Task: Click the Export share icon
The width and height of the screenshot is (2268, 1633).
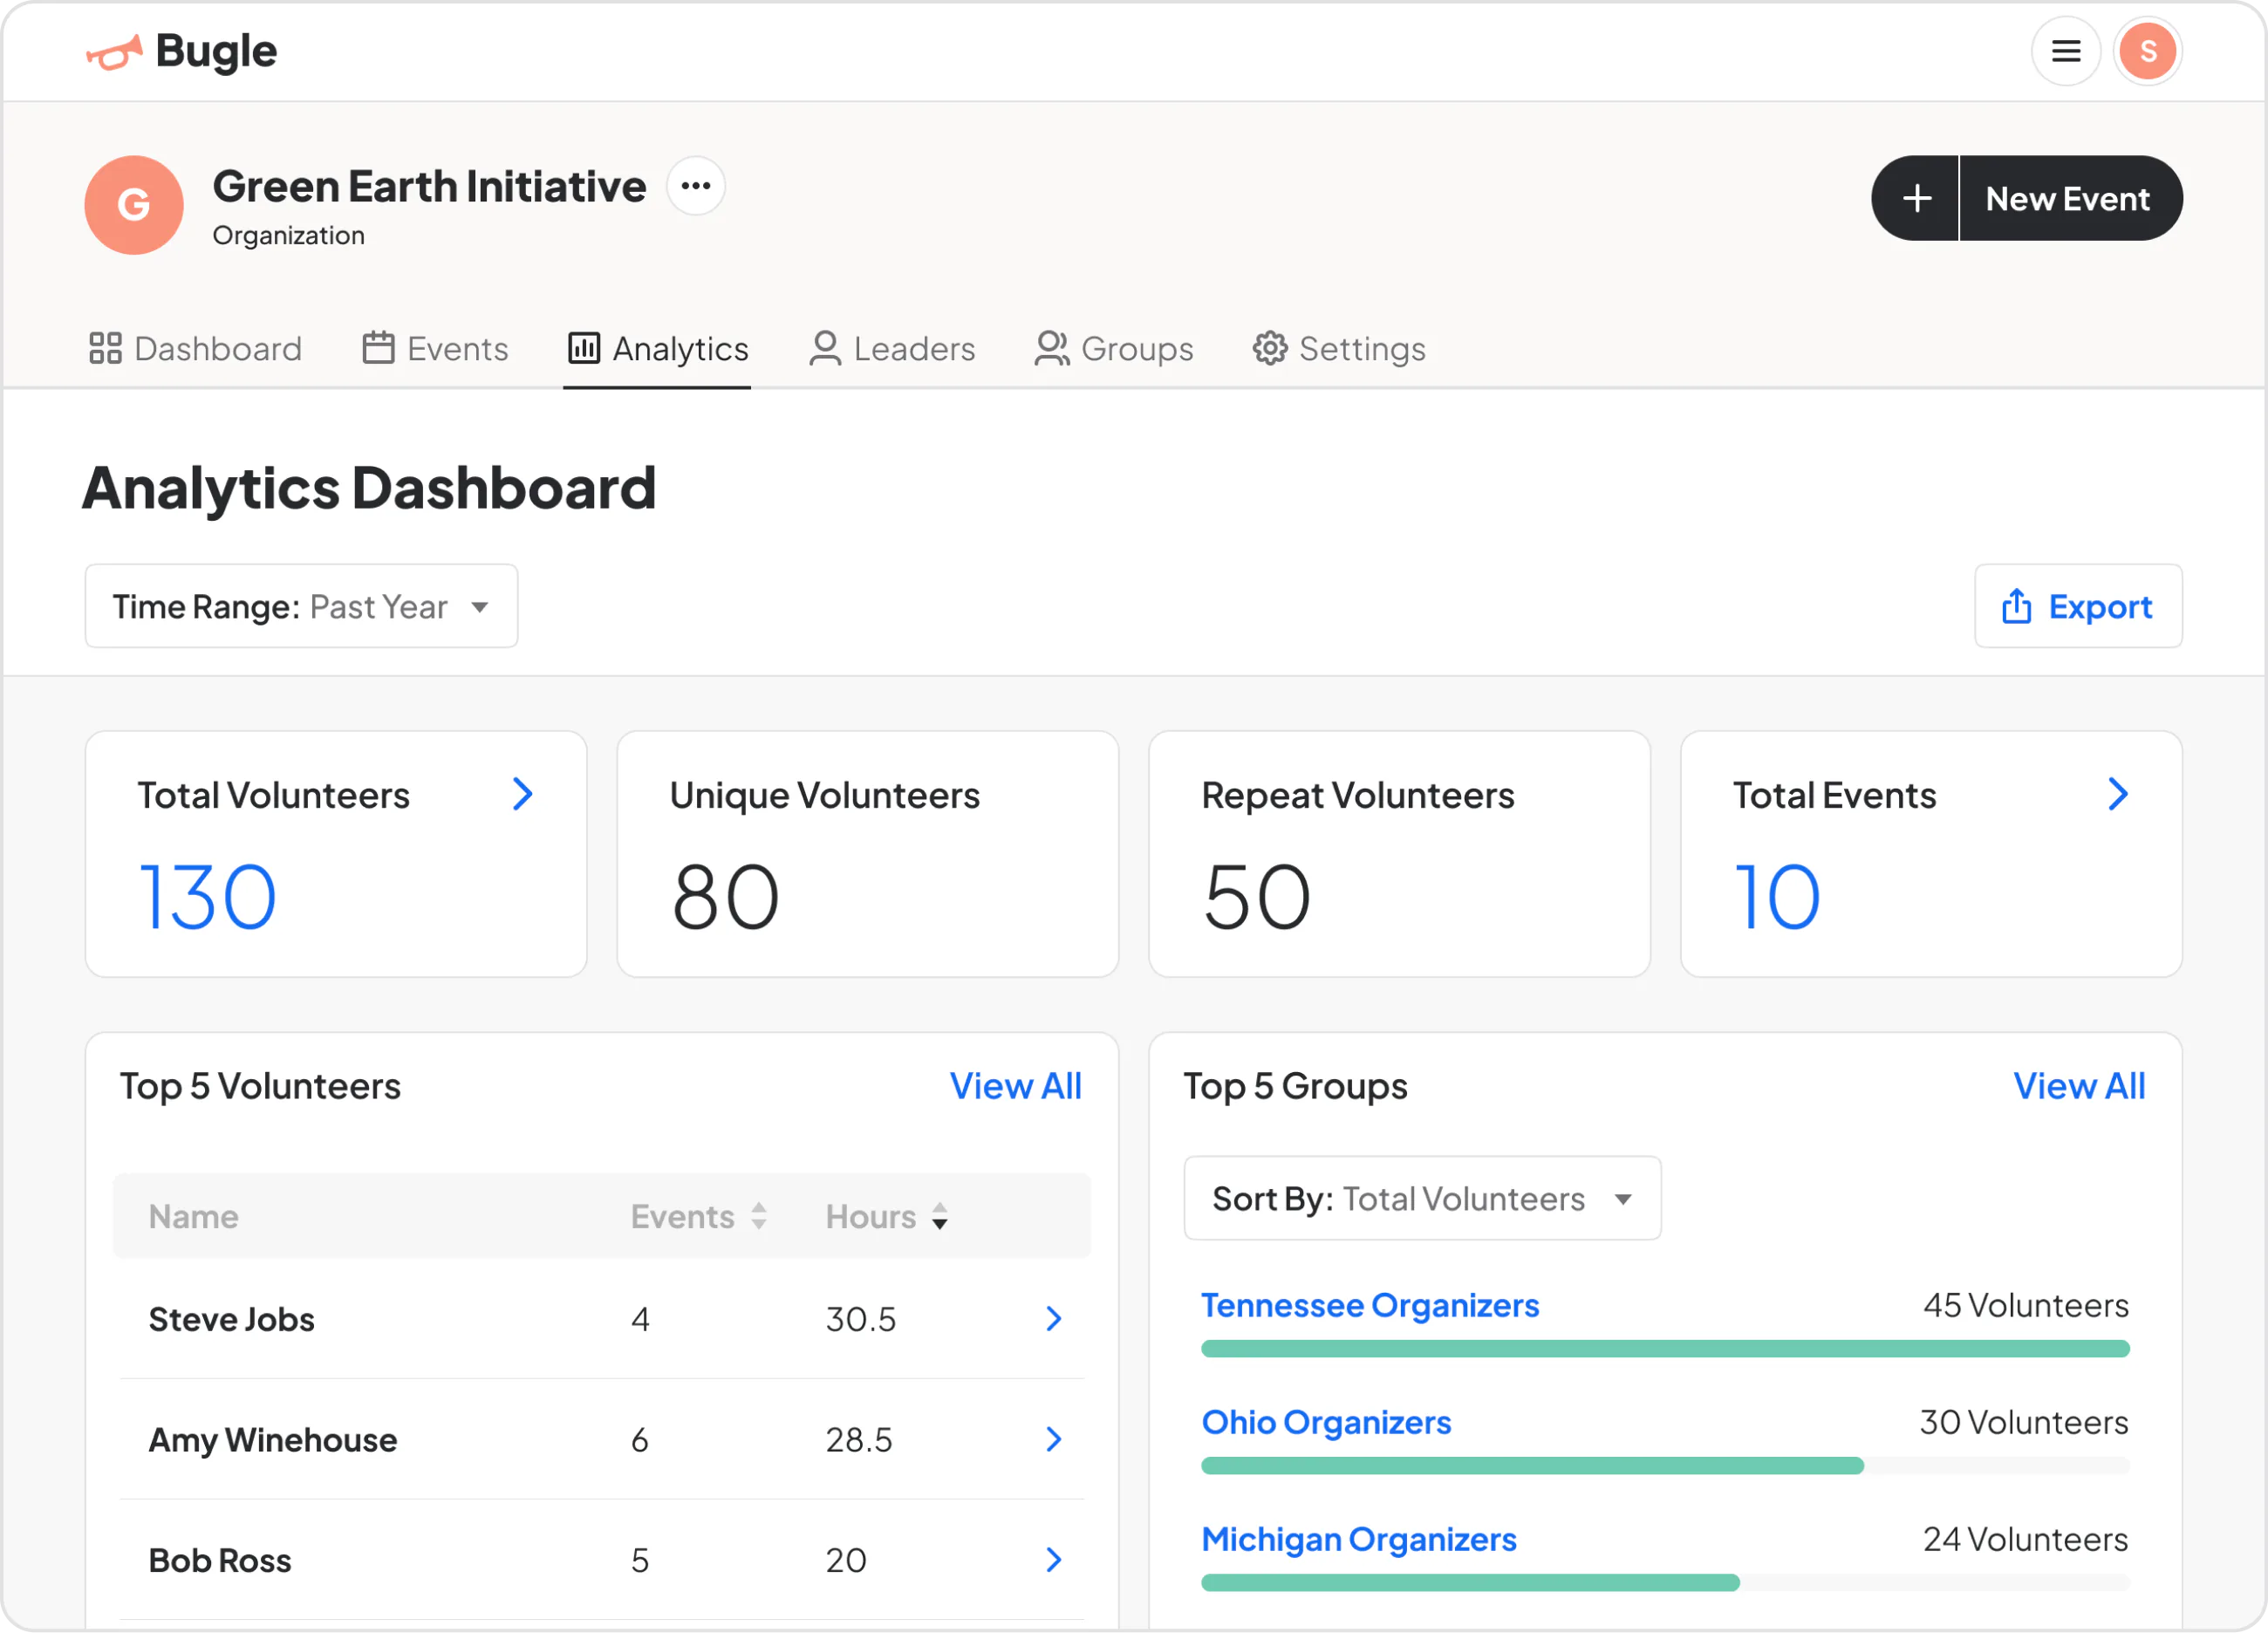Action: click(2016, 606)
